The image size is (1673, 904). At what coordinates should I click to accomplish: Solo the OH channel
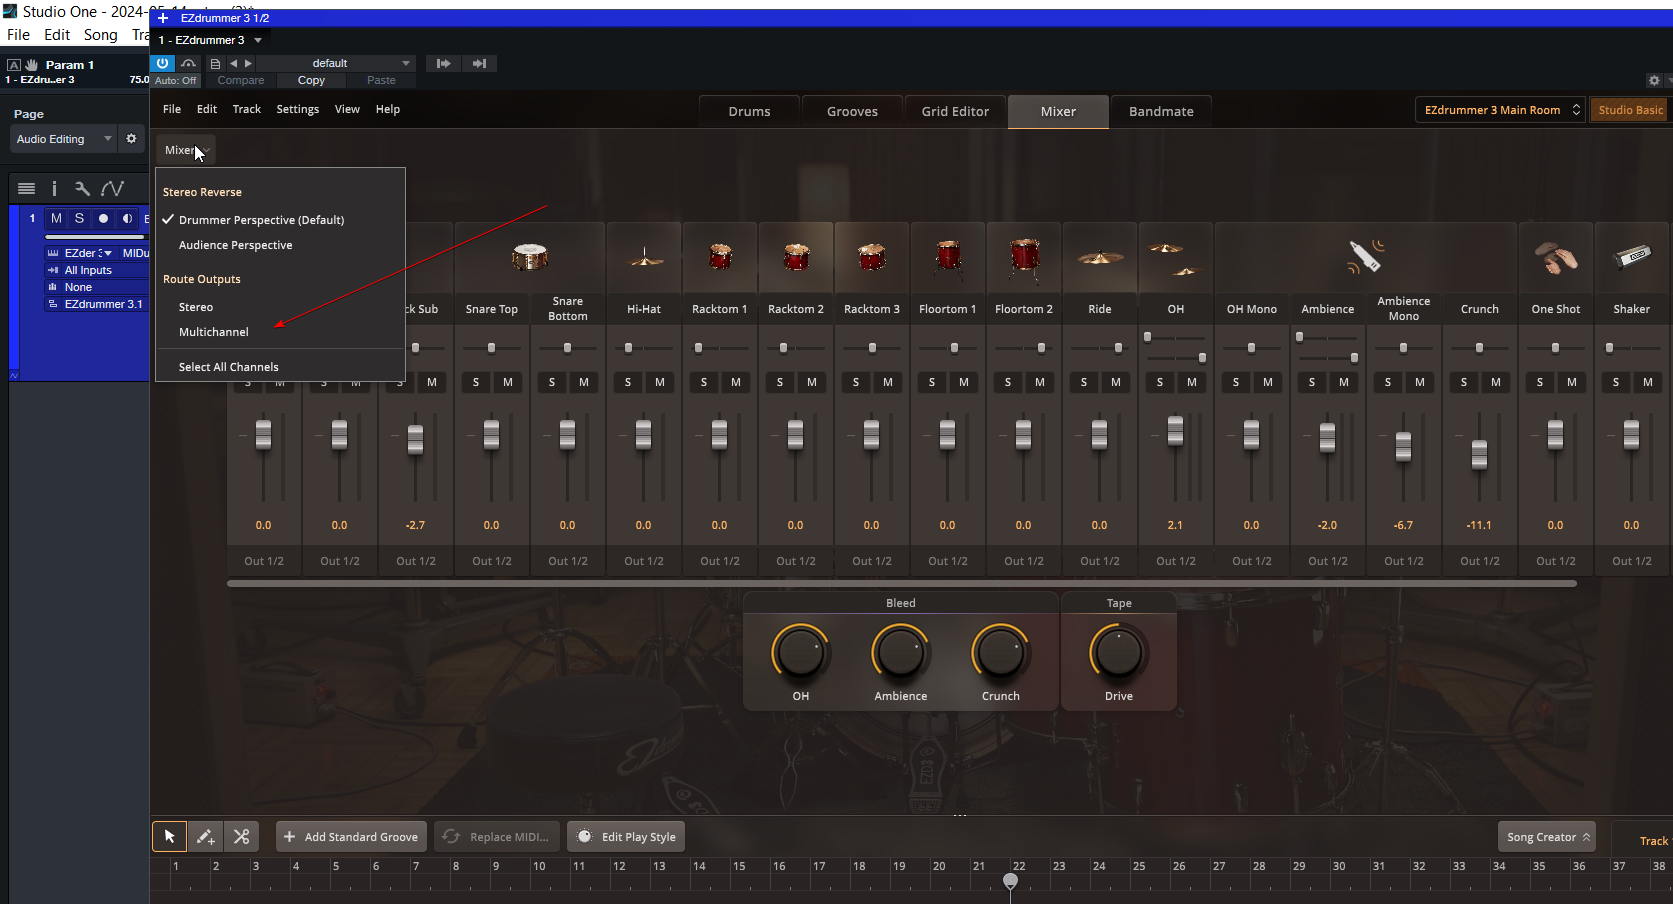click(x=1160, y=382)
